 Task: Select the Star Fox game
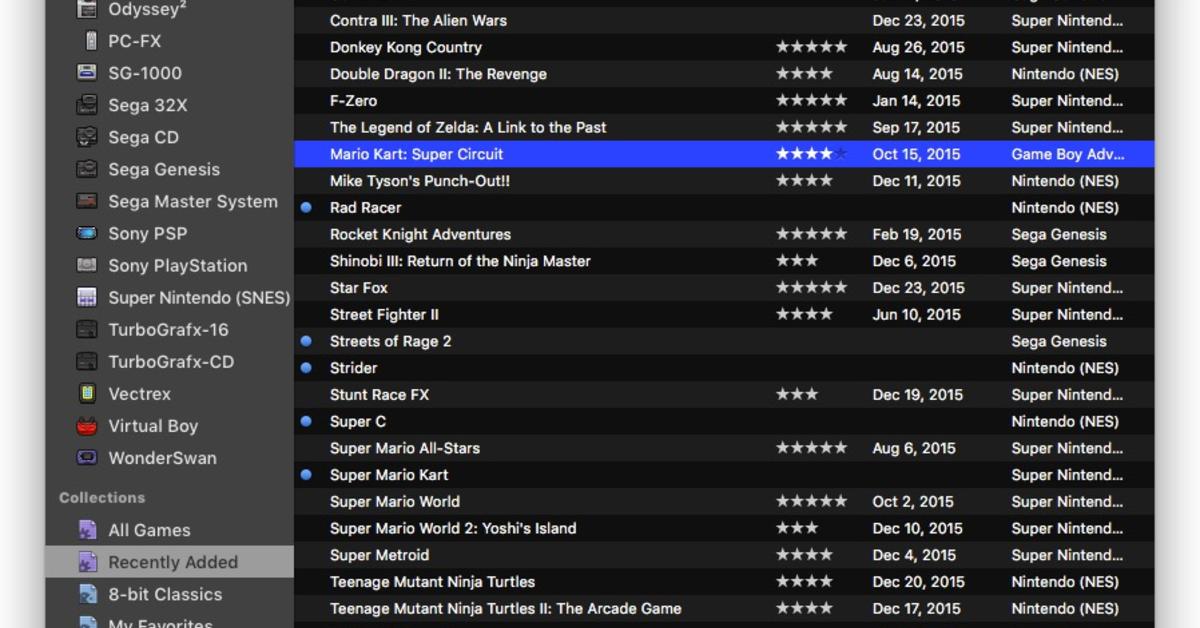[x=359, y=288]
